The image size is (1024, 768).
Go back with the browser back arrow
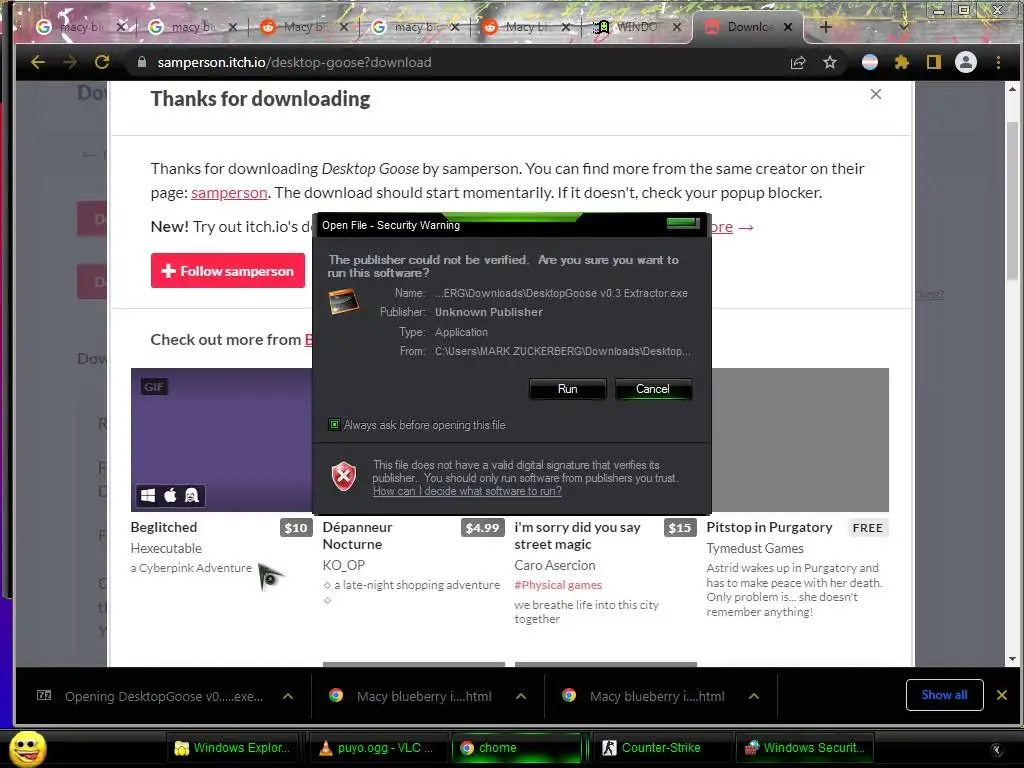click(x=38, y=62)
